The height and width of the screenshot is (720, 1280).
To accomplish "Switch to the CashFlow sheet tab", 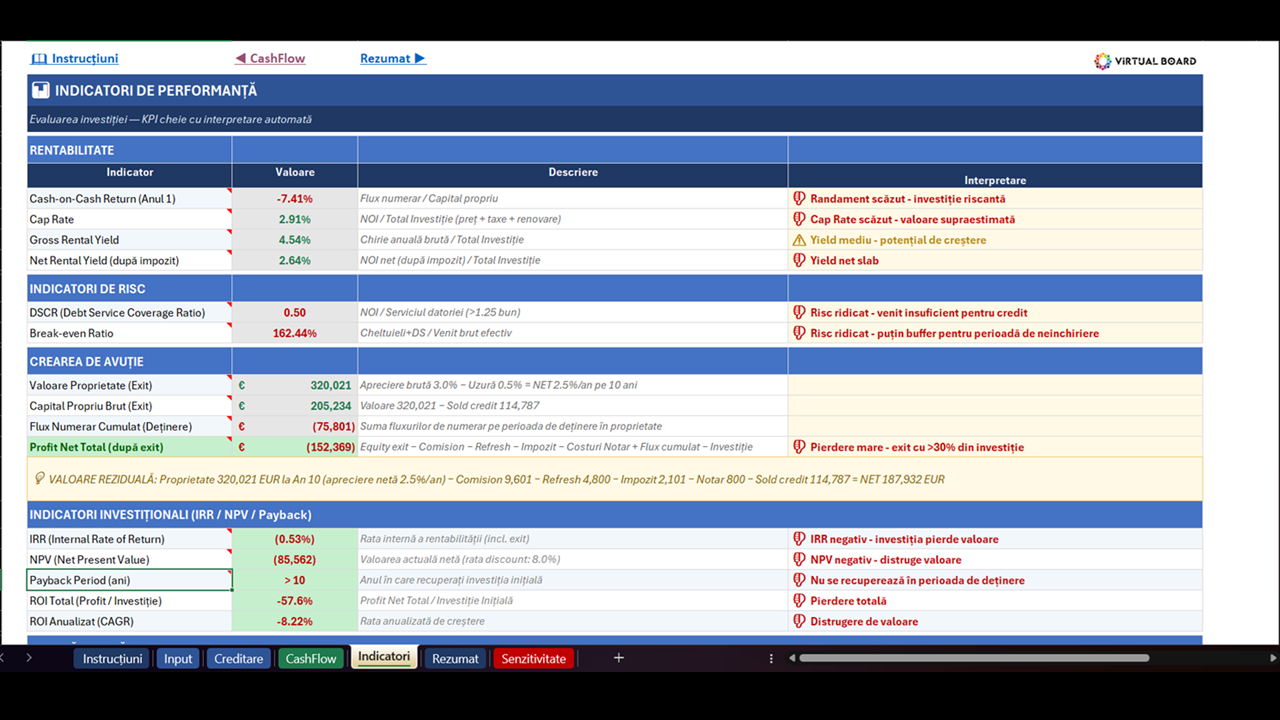I will [311, 658].
